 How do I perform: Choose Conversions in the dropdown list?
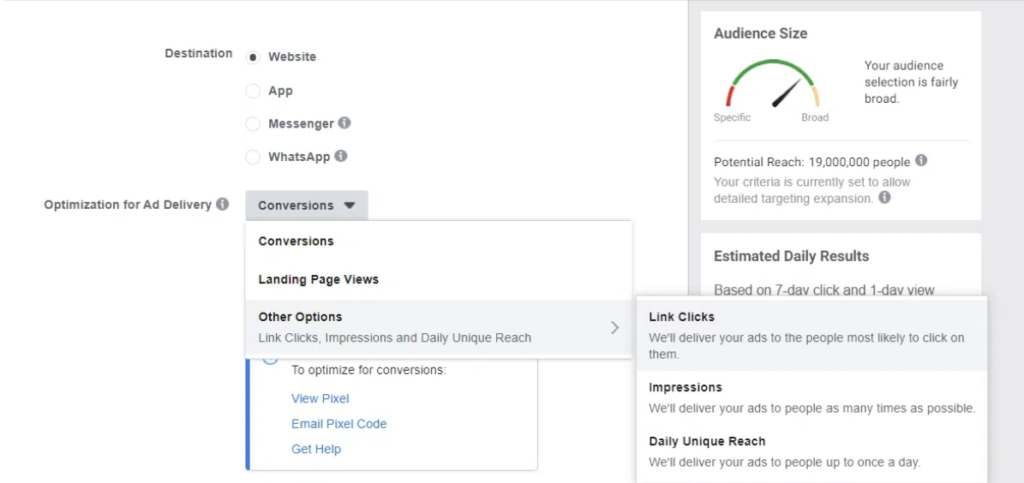pos(296,241)
